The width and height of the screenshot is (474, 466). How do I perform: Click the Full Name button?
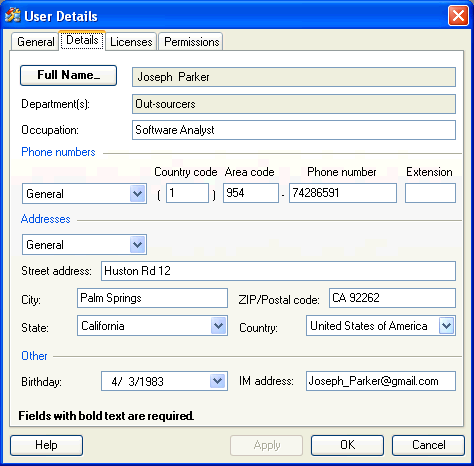click(x=68, y=75)
